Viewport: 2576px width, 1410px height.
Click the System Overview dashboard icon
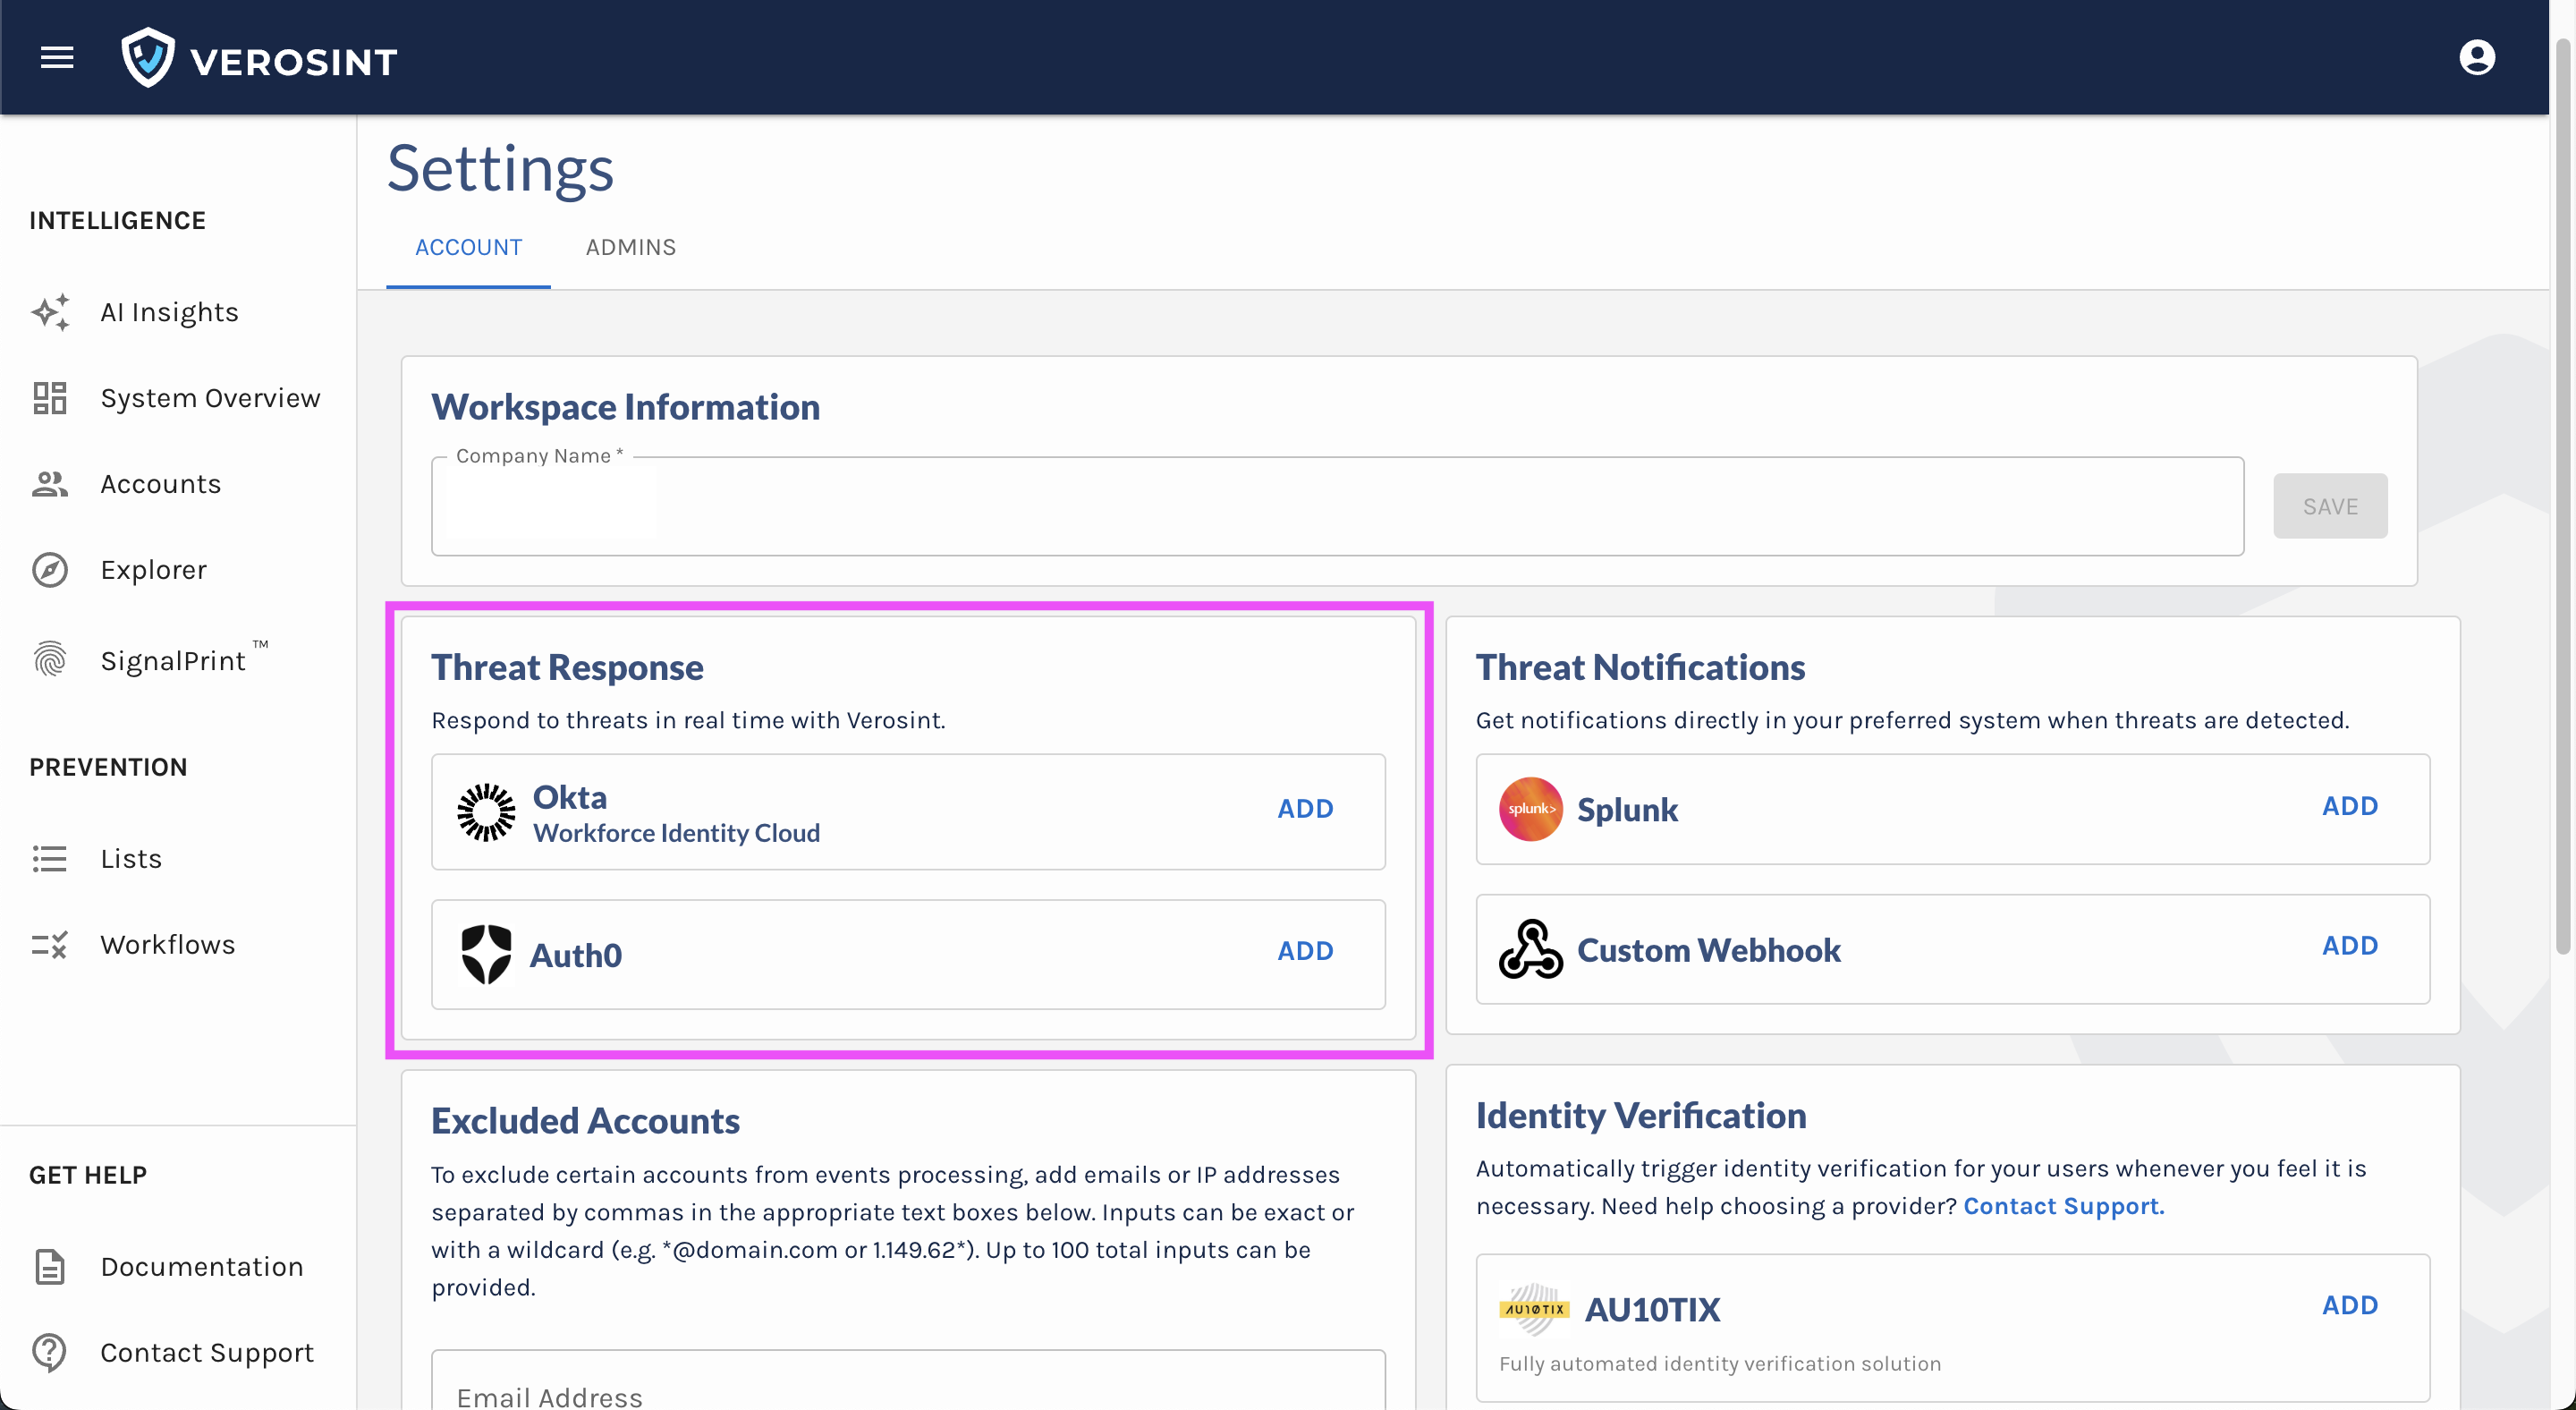pyautogui.click(x=50, y=398)
